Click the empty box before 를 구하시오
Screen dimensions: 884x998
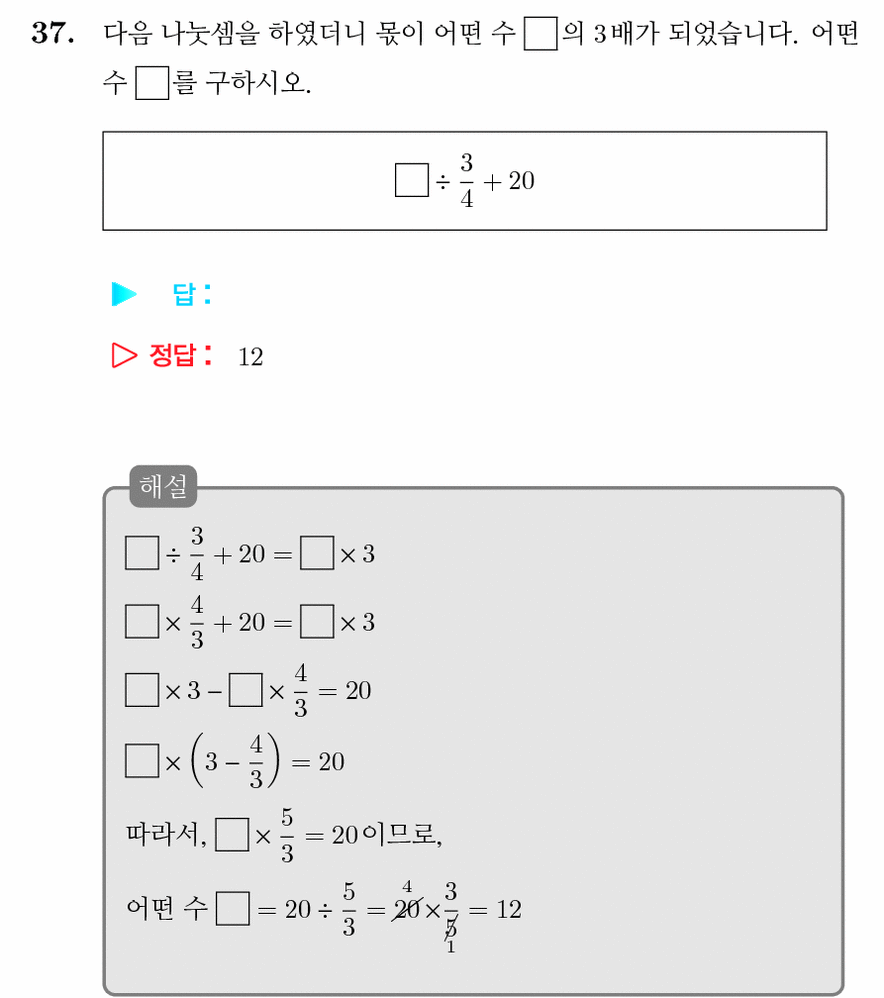point(152,83)
